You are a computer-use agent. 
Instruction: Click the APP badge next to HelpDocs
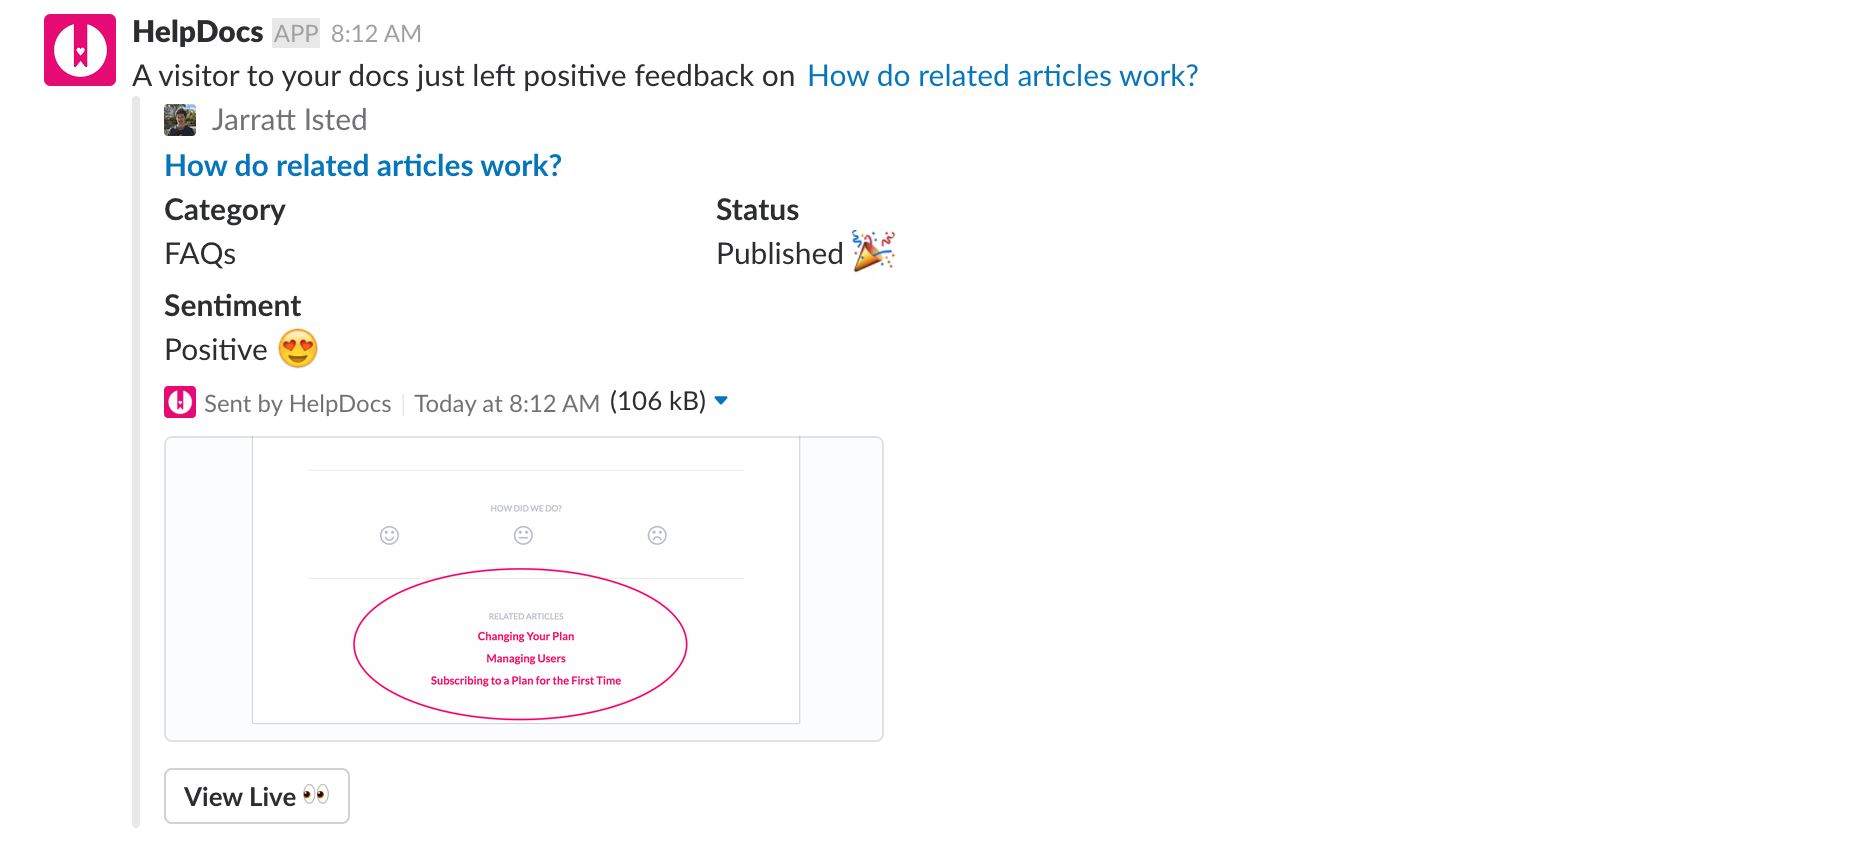[x=296, y=33]
